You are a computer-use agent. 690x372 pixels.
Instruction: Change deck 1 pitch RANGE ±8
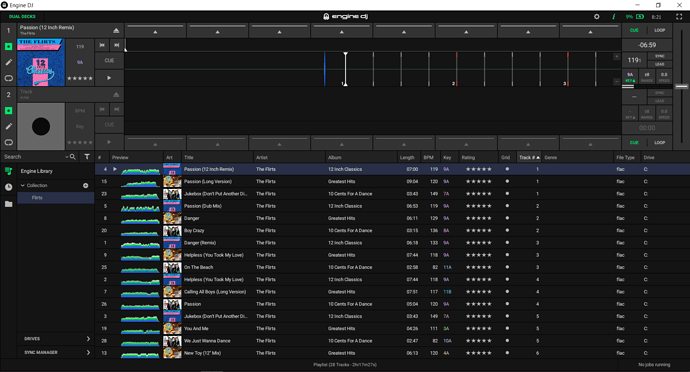[646, 77]
